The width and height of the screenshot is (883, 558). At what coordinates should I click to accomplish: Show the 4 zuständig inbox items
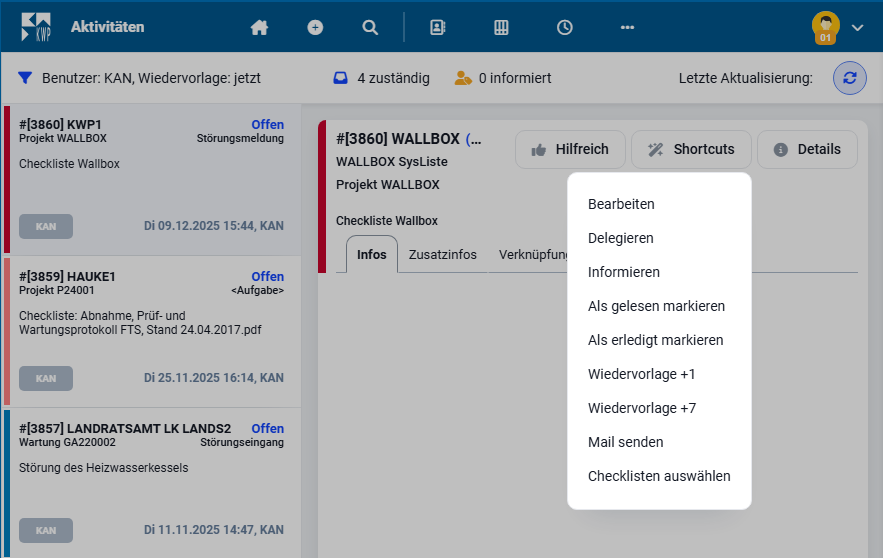(x=381, y=78)
